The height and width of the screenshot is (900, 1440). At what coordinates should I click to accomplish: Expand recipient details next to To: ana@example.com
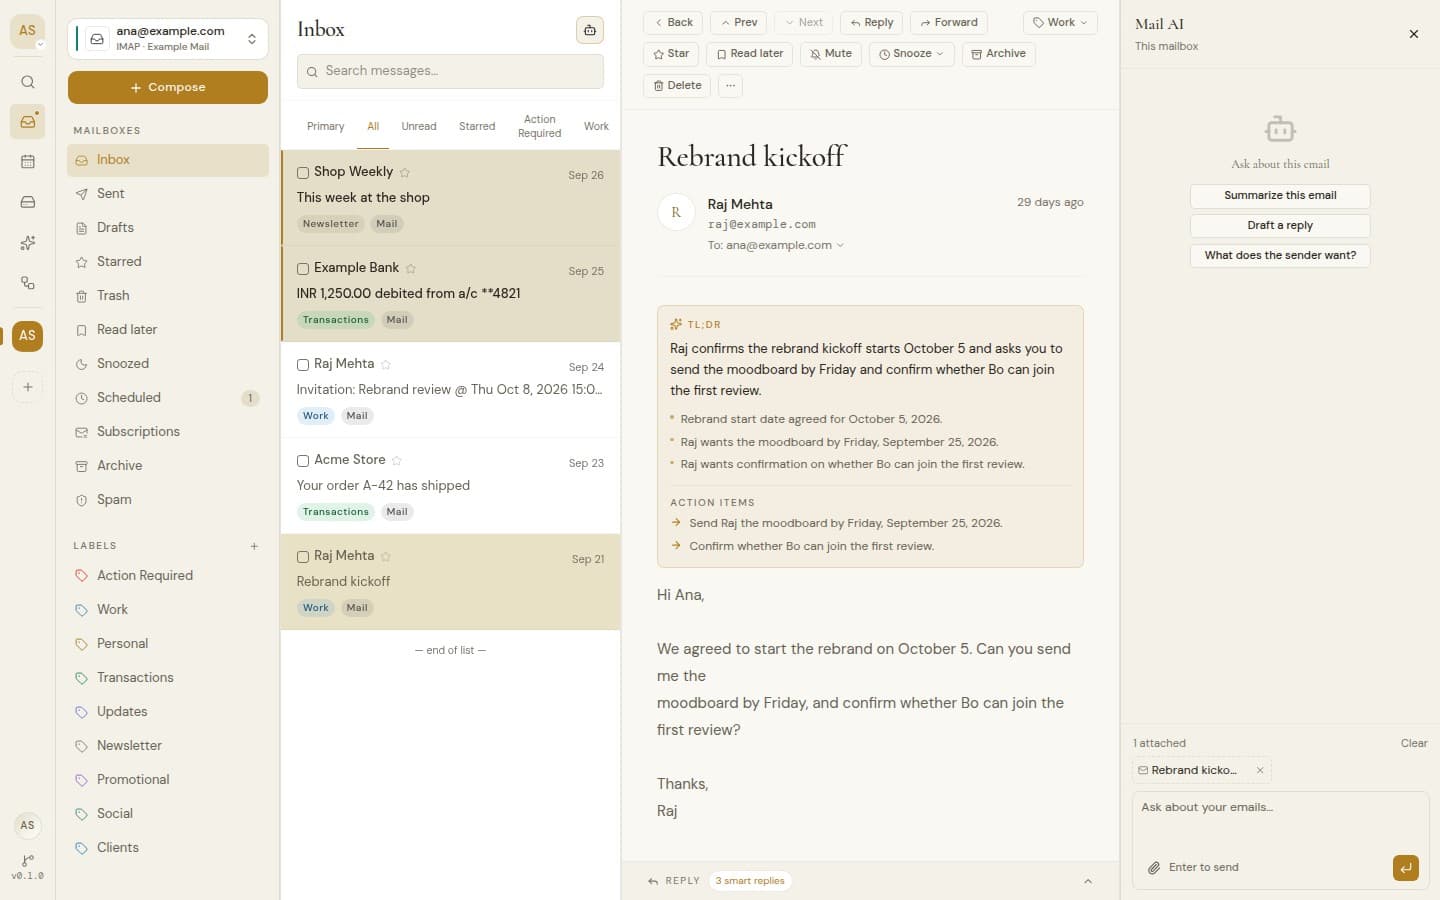[x=840, y=245]
